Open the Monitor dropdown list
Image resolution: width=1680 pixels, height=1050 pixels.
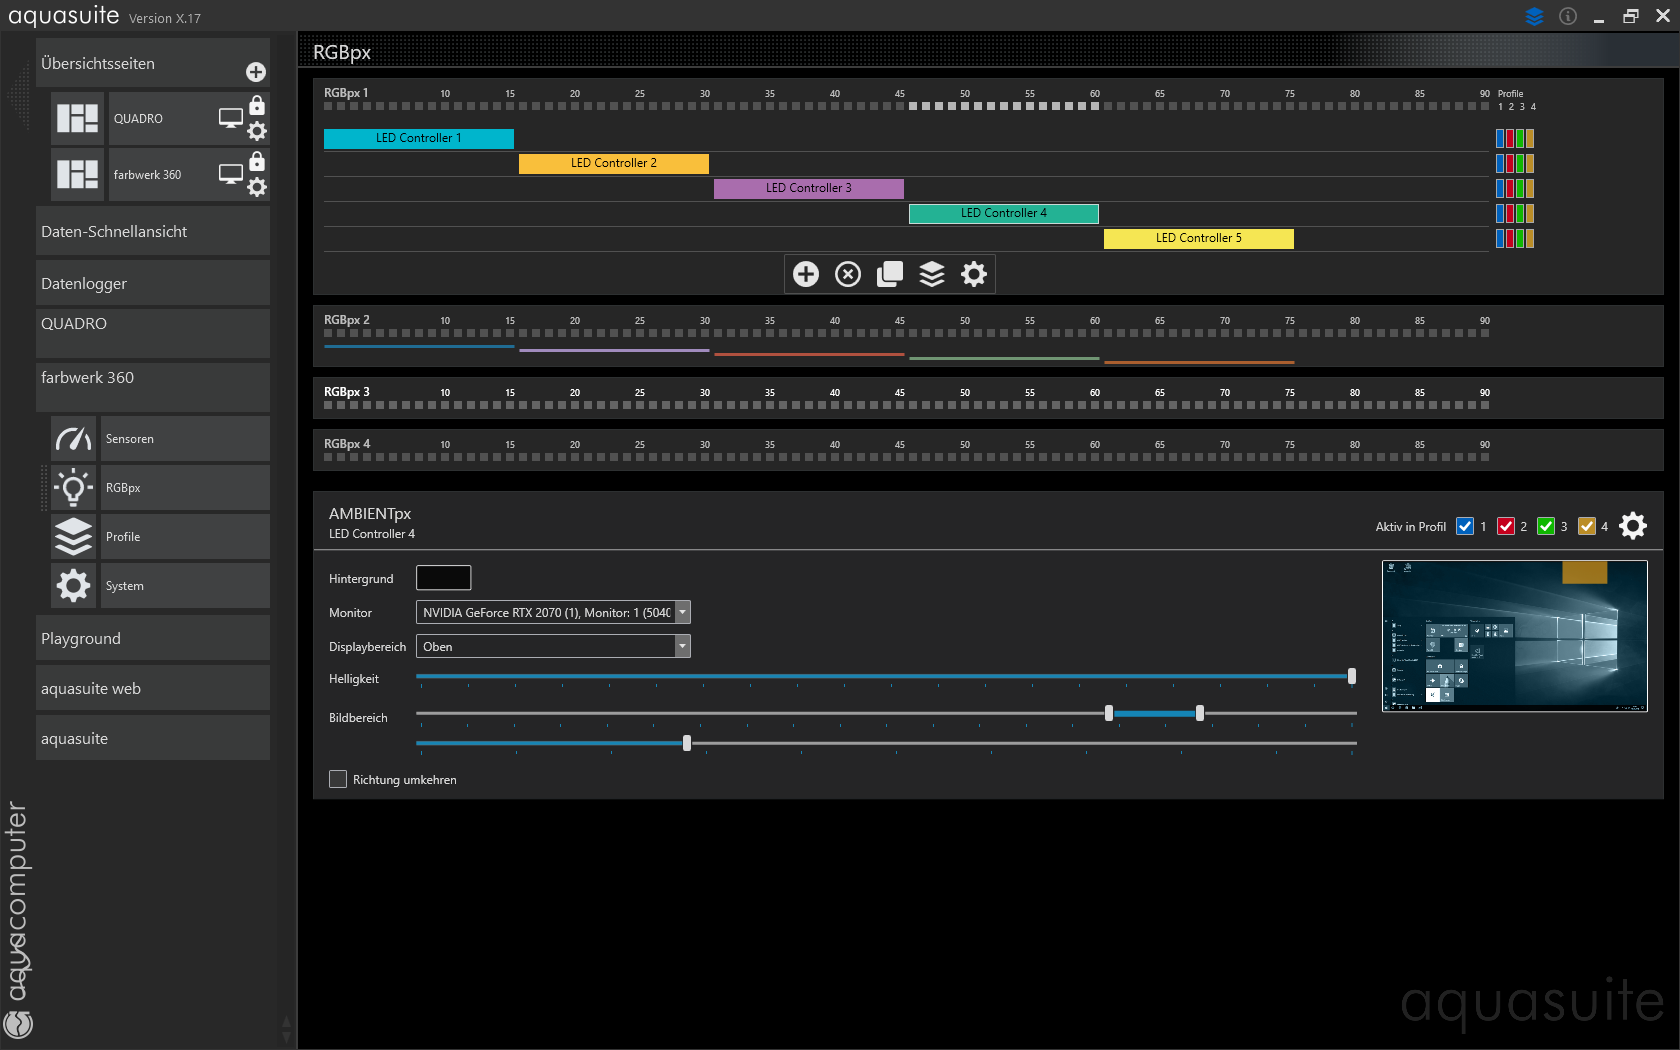tap(682, 612)
